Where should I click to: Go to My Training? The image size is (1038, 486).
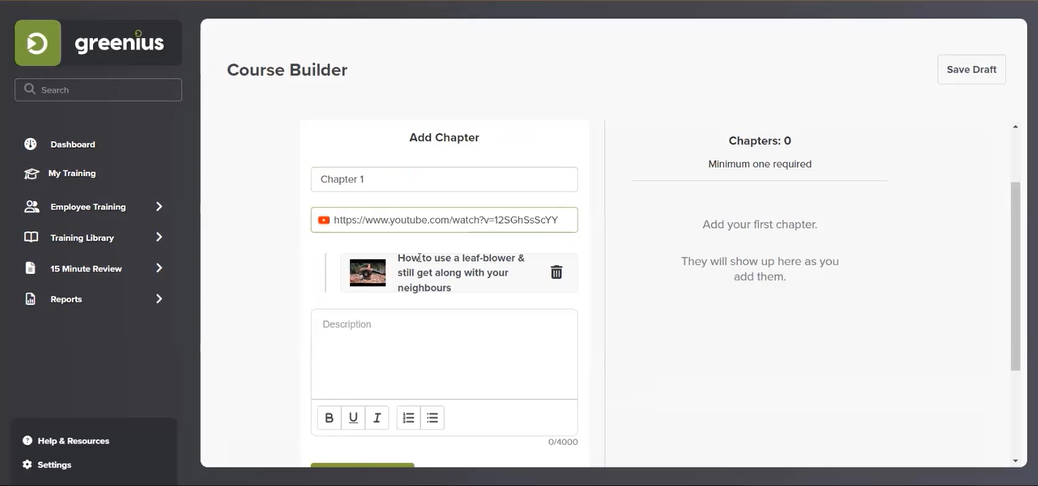point(72,173)
